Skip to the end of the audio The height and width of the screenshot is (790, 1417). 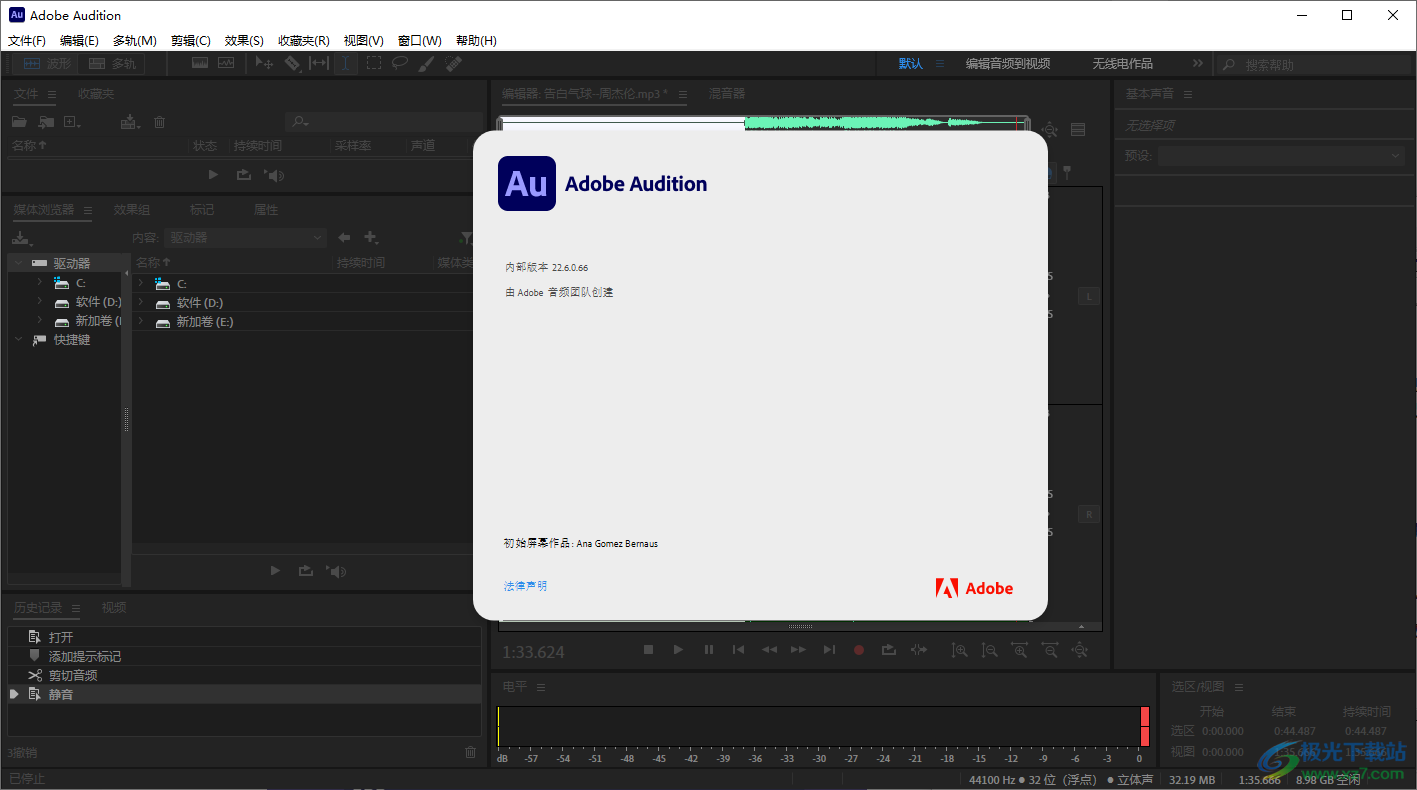coord(829,649)
